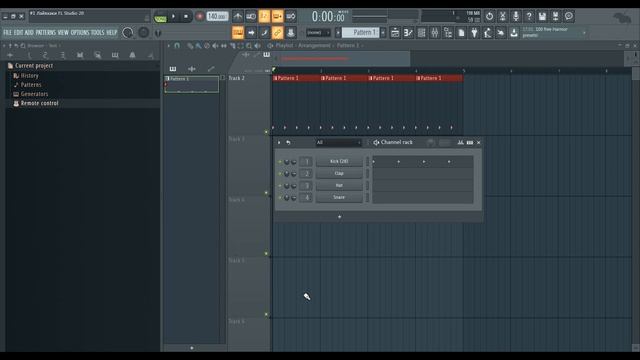Click the Clap channel button
Screen dimensions: 640x360
(x=339, y=173)
